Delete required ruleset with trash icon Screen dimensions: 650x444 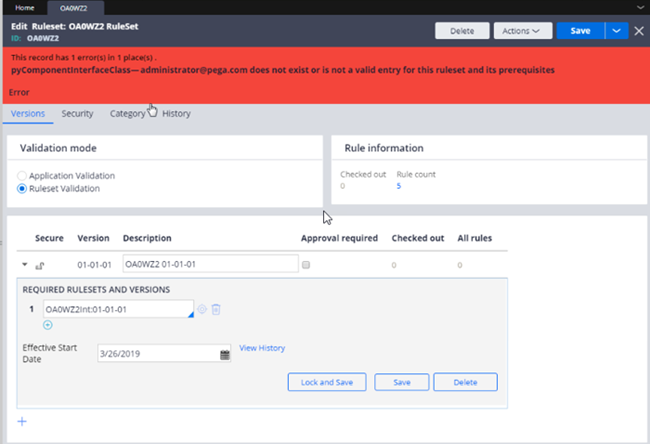tap(216, 310)
